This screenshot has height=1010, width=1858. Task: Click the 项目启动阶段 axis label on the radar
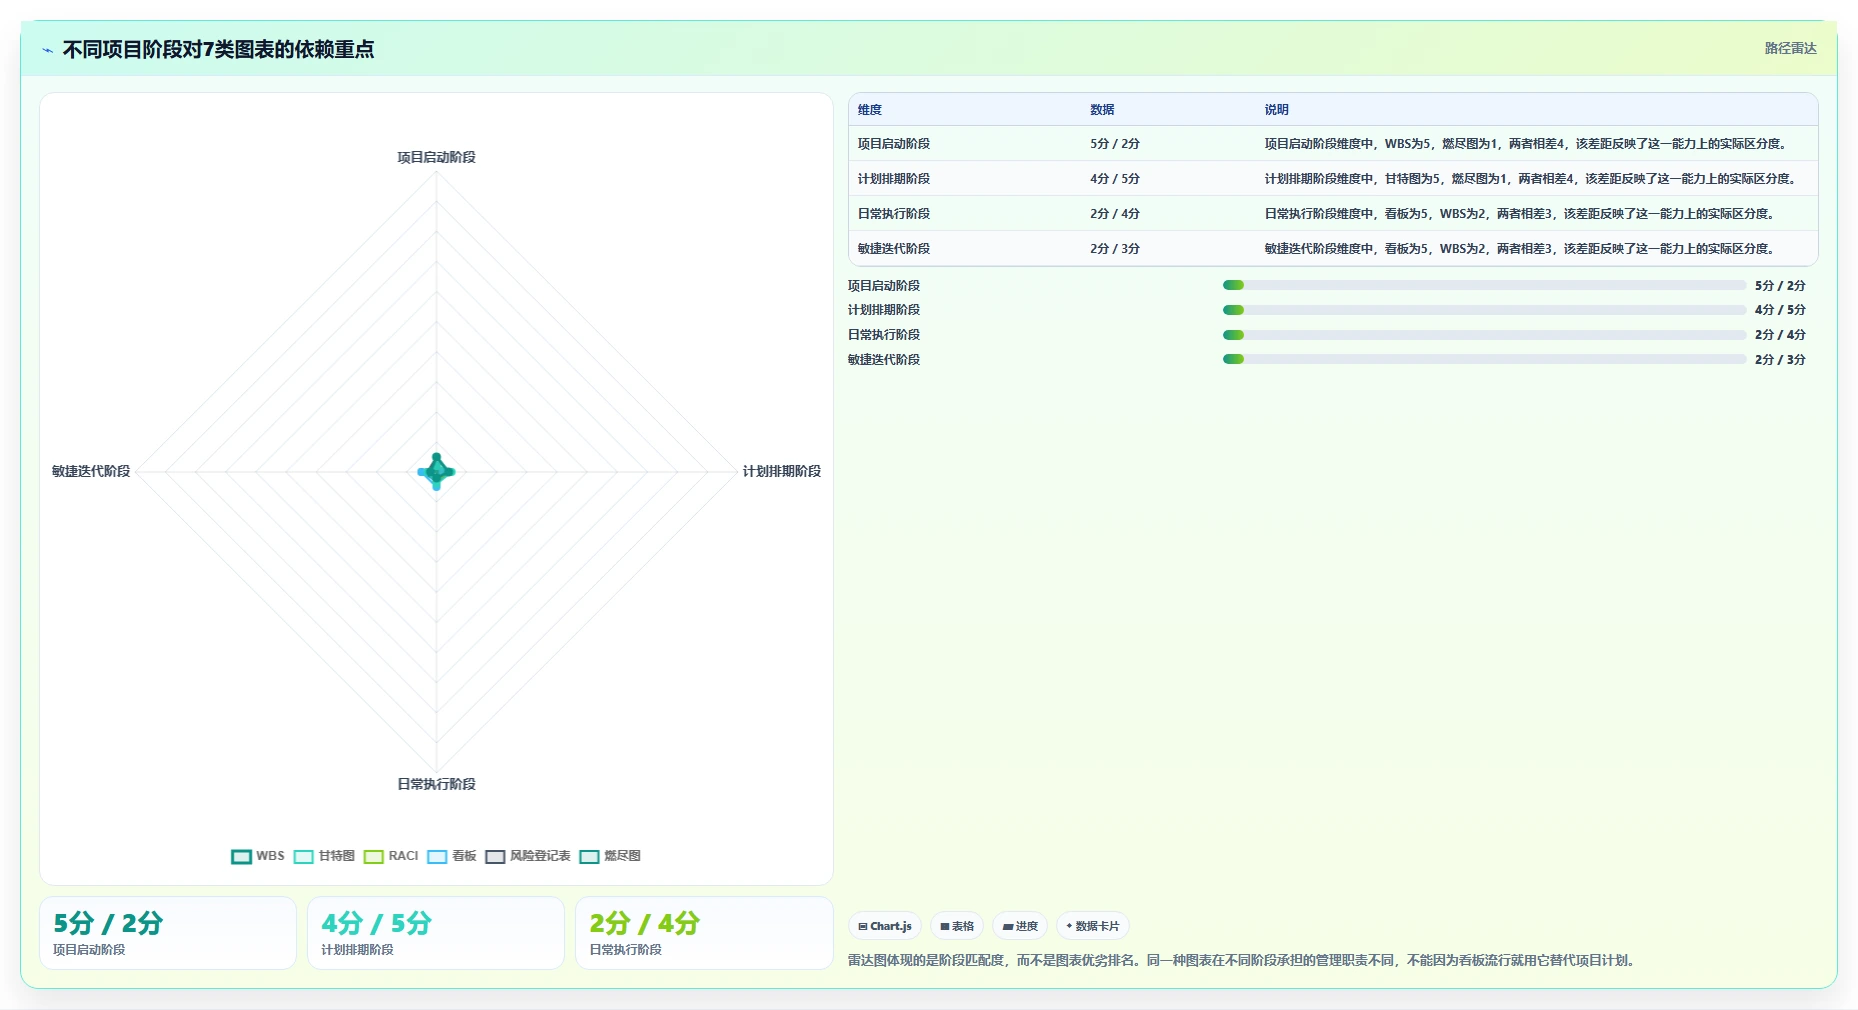coord(436,157)
